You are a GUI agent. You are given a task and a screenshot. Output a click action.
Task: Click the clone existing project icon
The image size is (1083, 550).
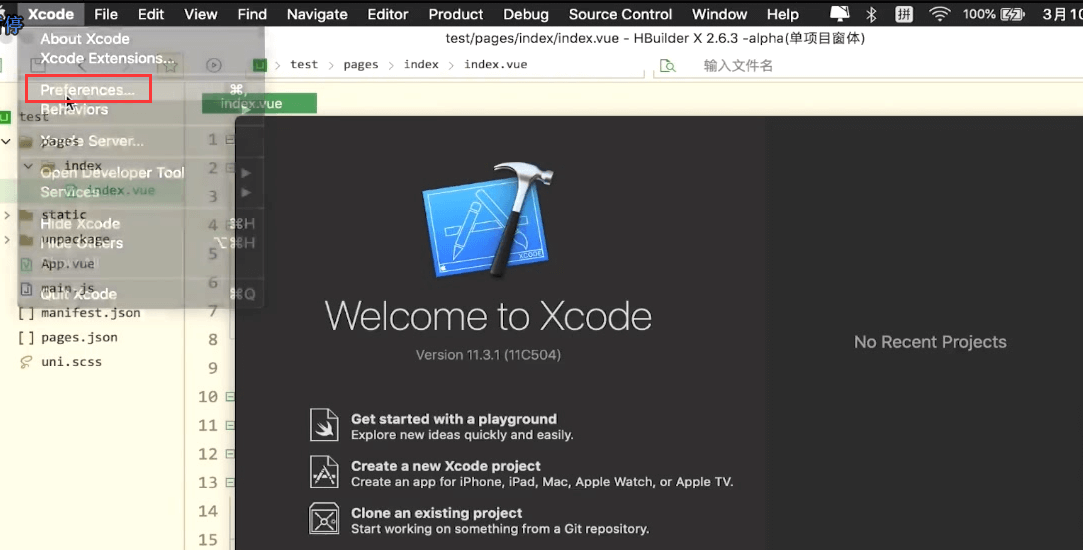(x=324, y=519)
